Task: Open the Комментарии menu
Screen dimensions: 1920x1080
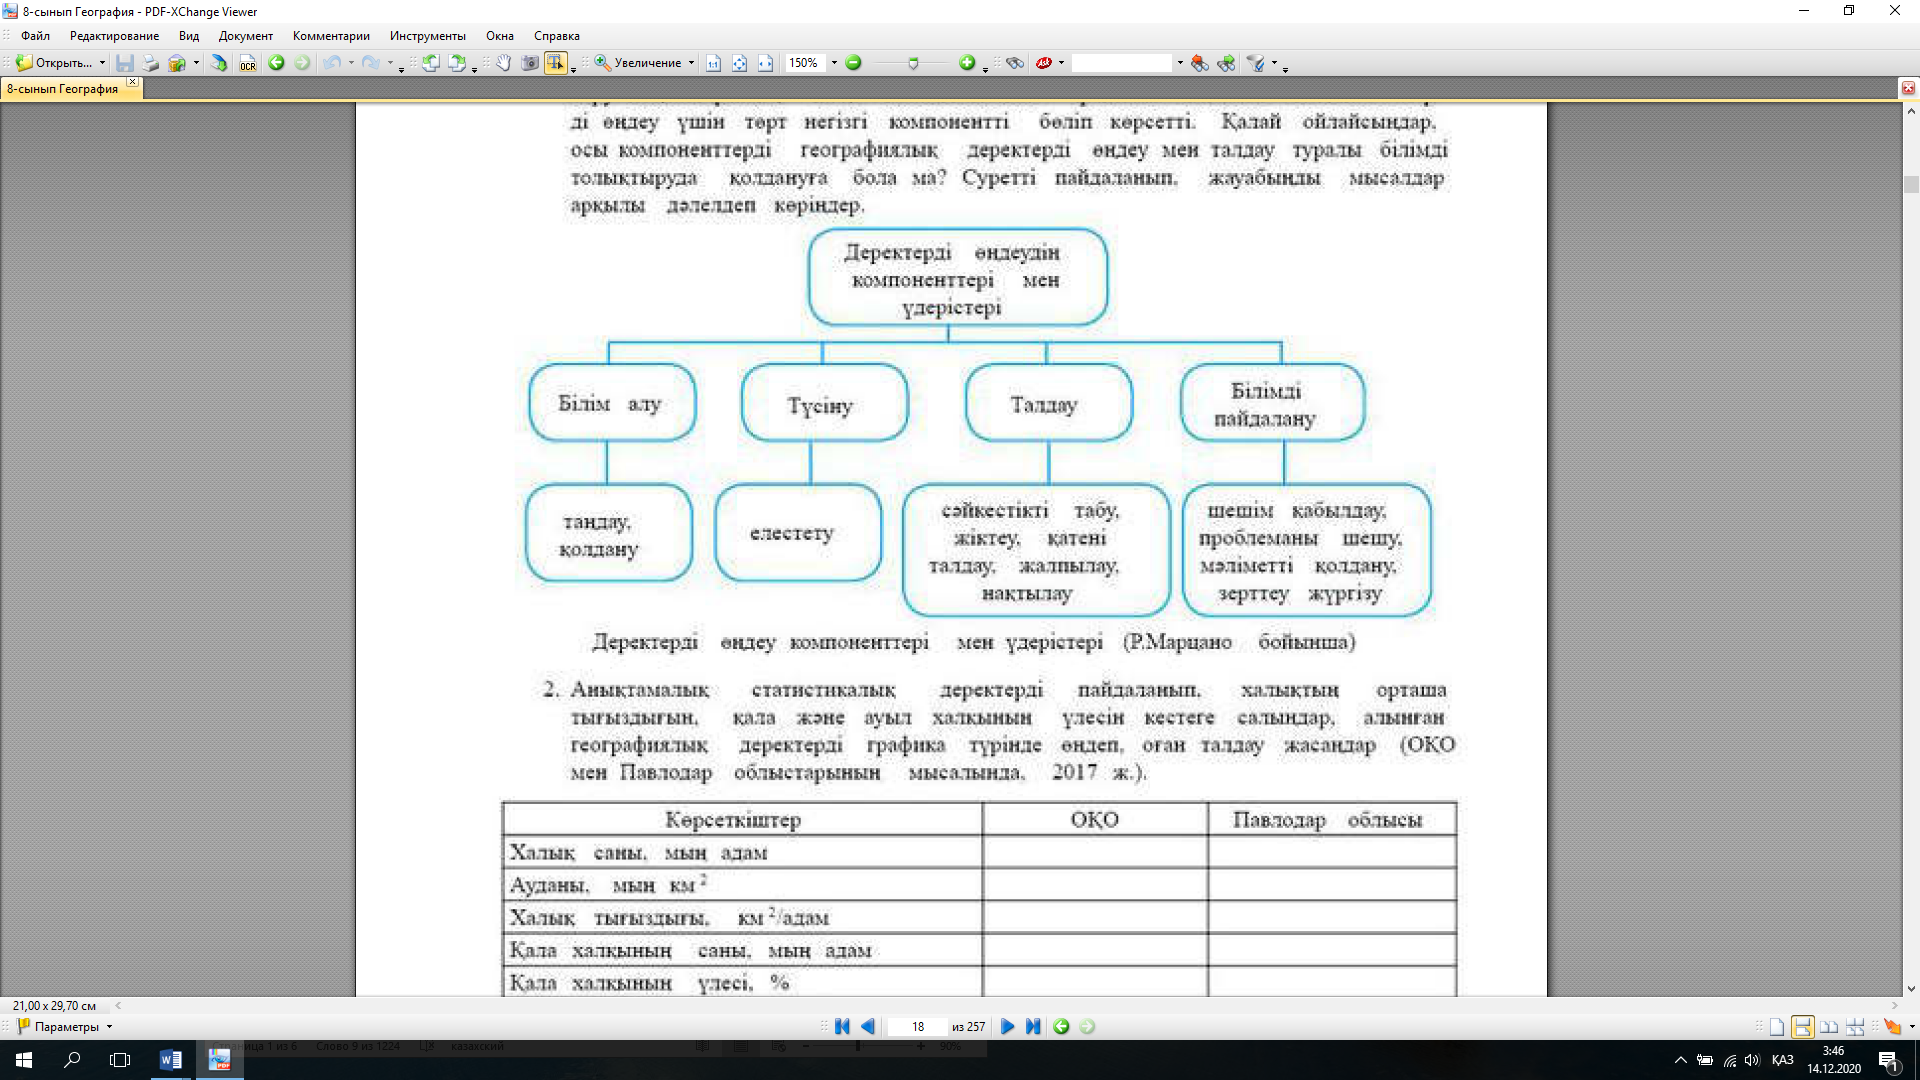Action: tap(331, 36)
